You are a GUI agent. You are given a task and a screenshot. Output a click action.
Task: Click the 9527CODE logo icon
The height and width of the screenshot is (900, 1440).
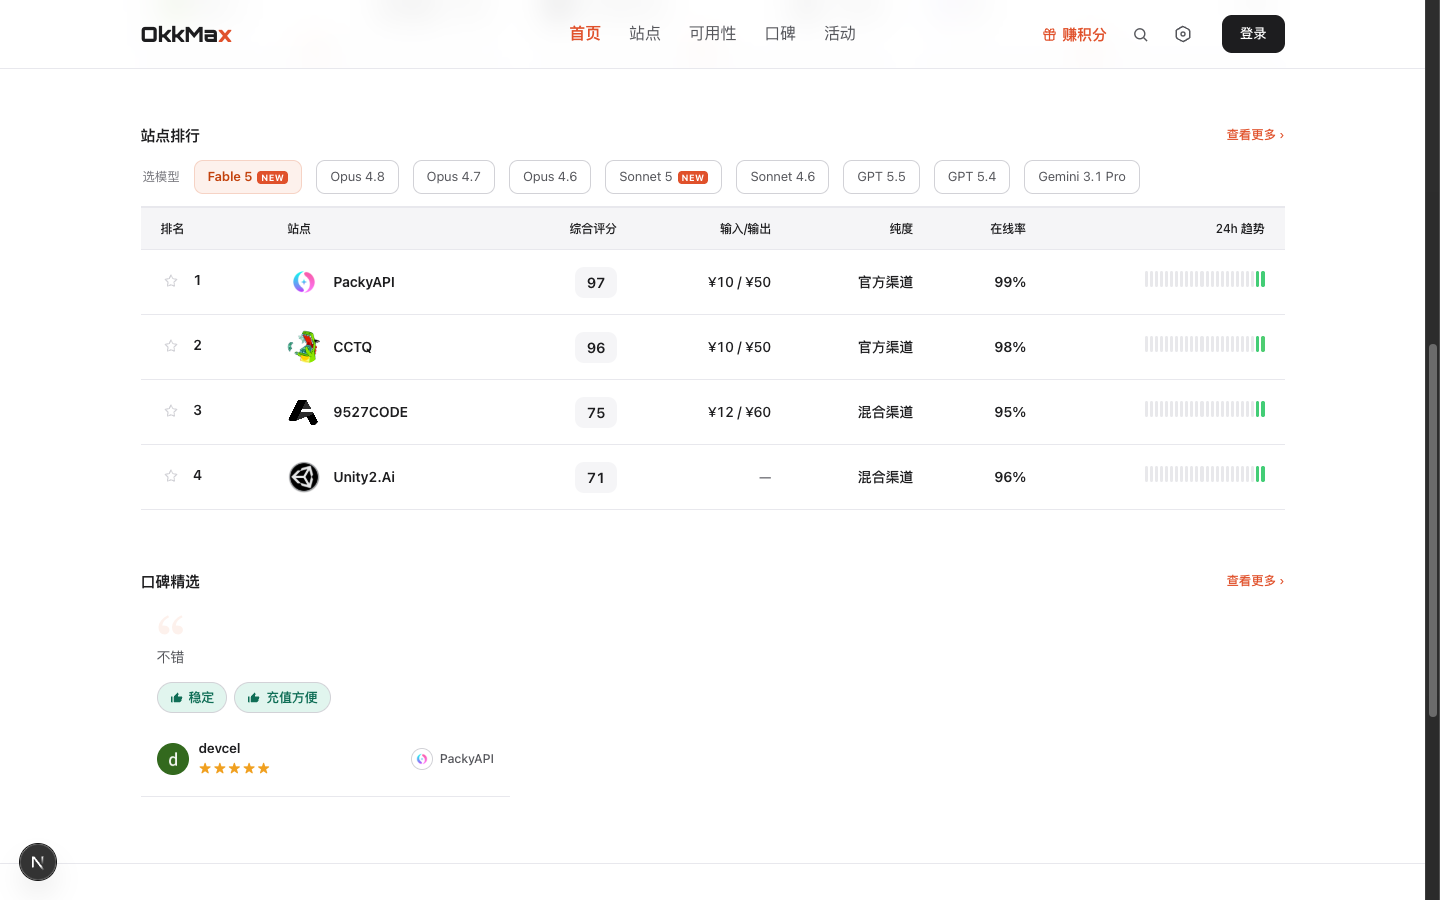tap(304, 412)
